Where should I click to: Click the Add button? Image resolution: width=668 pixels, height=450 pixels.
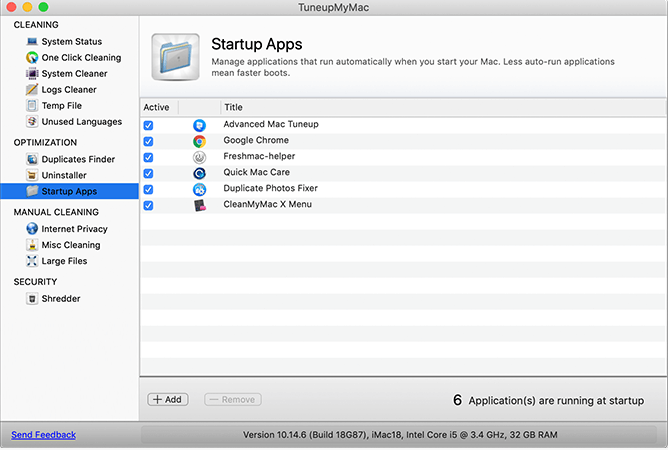(168, 399)
